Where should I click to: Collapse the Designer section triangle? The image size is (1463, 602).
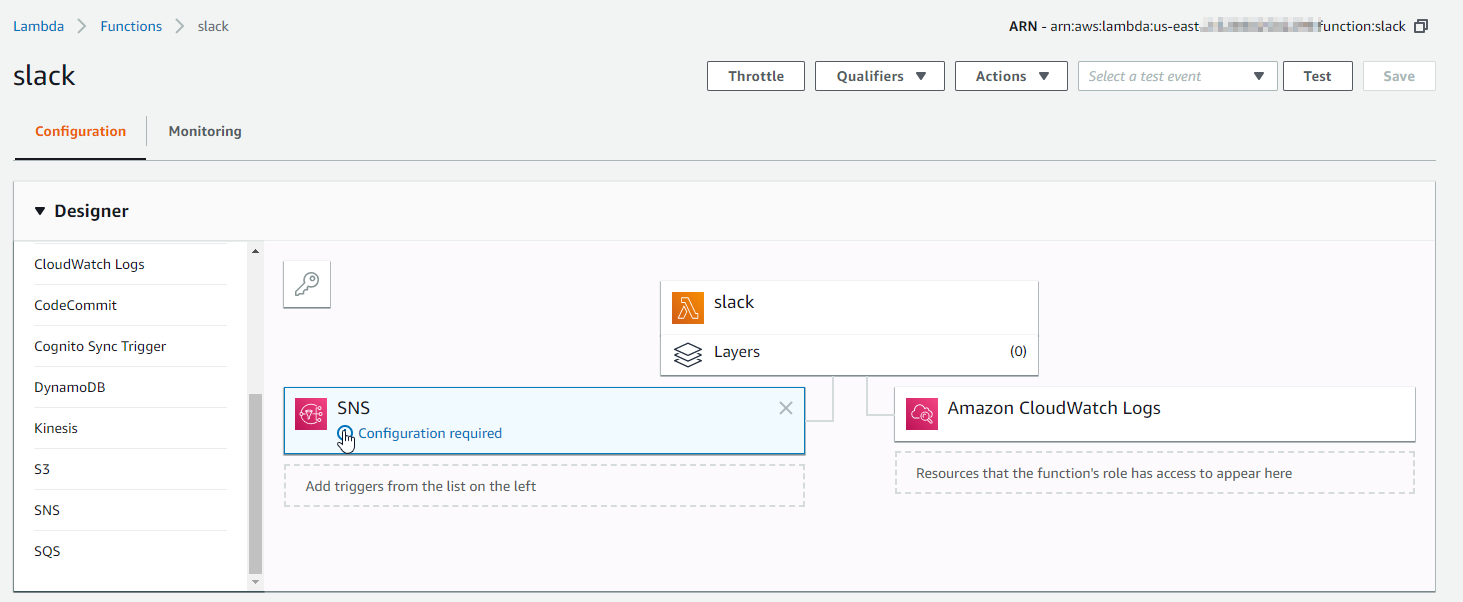tap(40, 211)
